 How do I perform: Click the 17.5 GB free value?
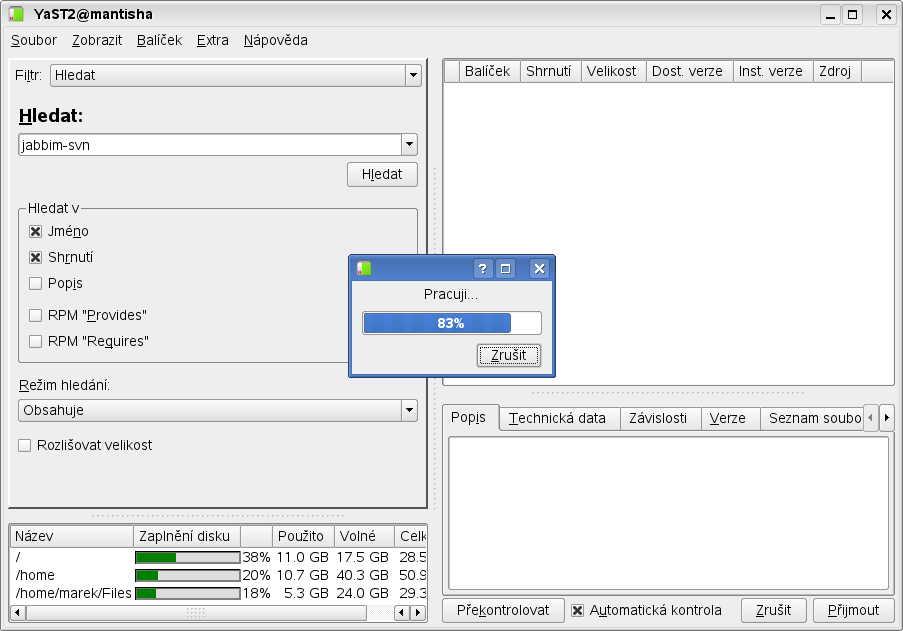pos(363,557)
